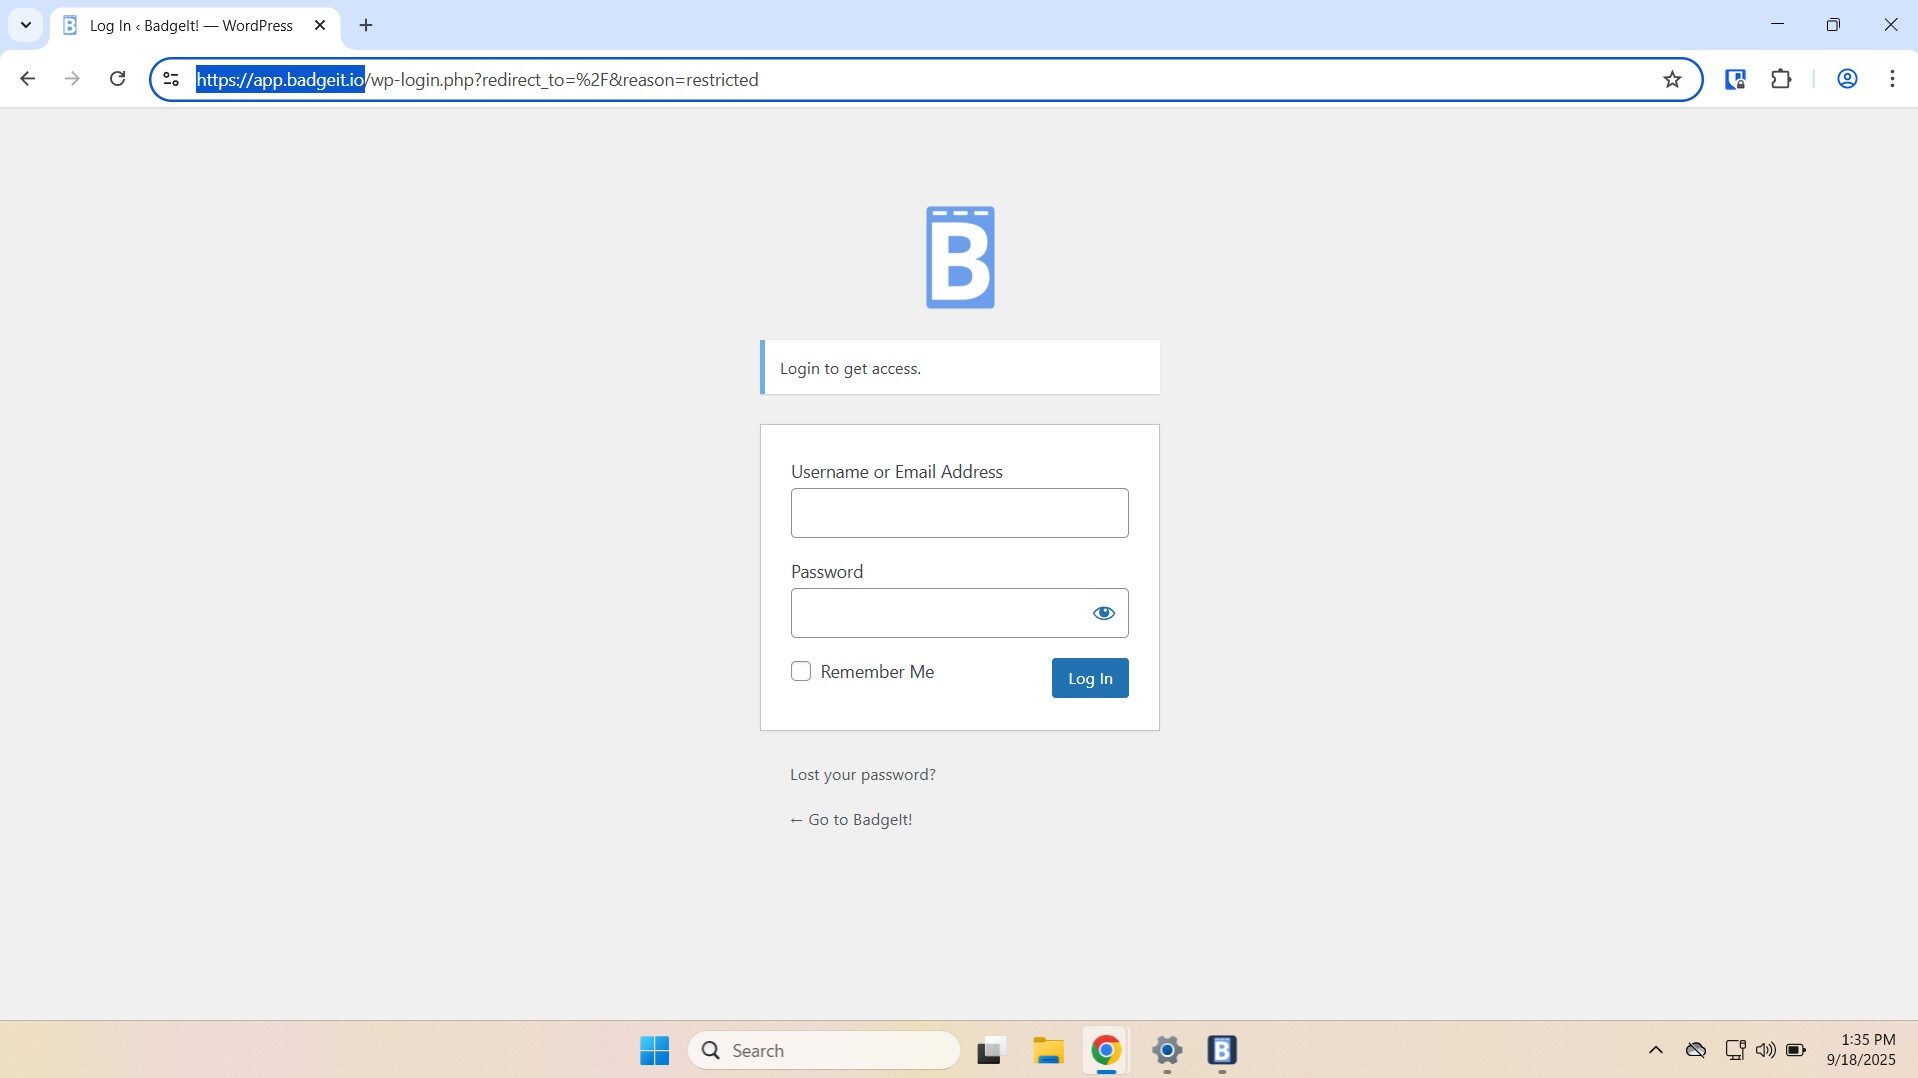Viewport: 1918px width, 1078px height.
Task: Open File Explorer from taskbar
Action: pyautogui.click(x=1048, y=1050)
